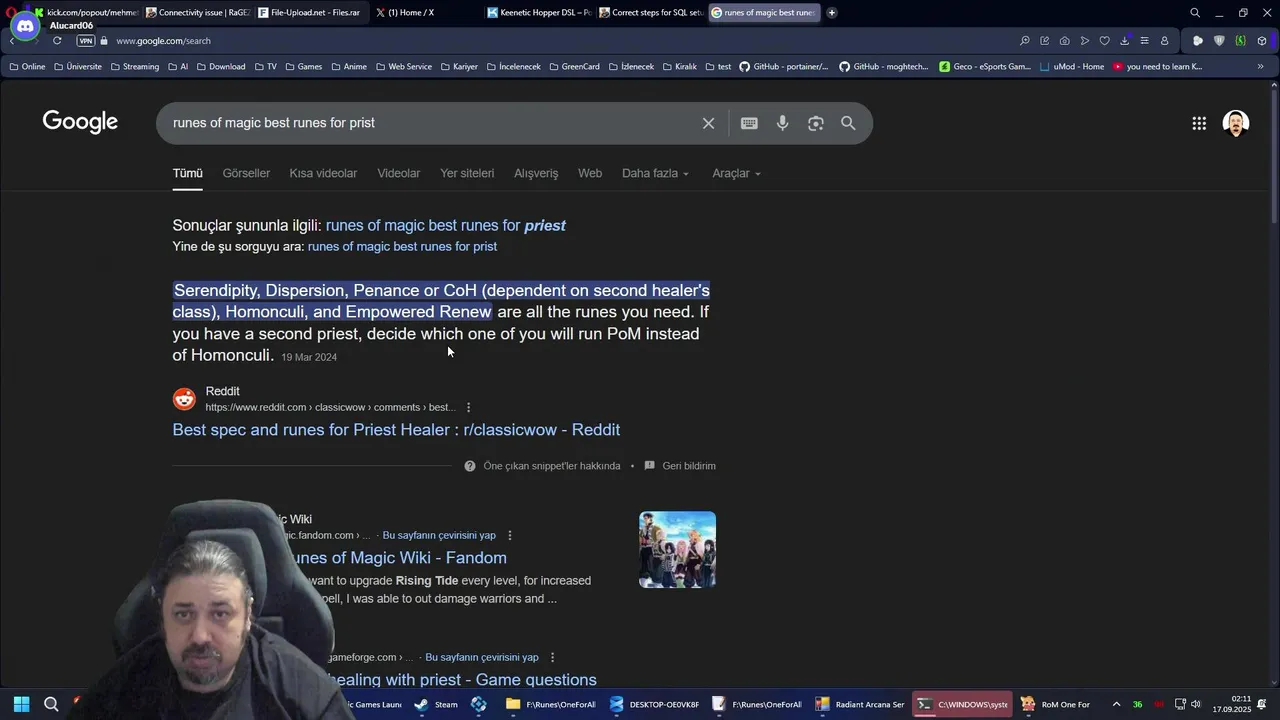
Task: Switch to the File-Upload.net tab
Action: (x=309, y=13)
